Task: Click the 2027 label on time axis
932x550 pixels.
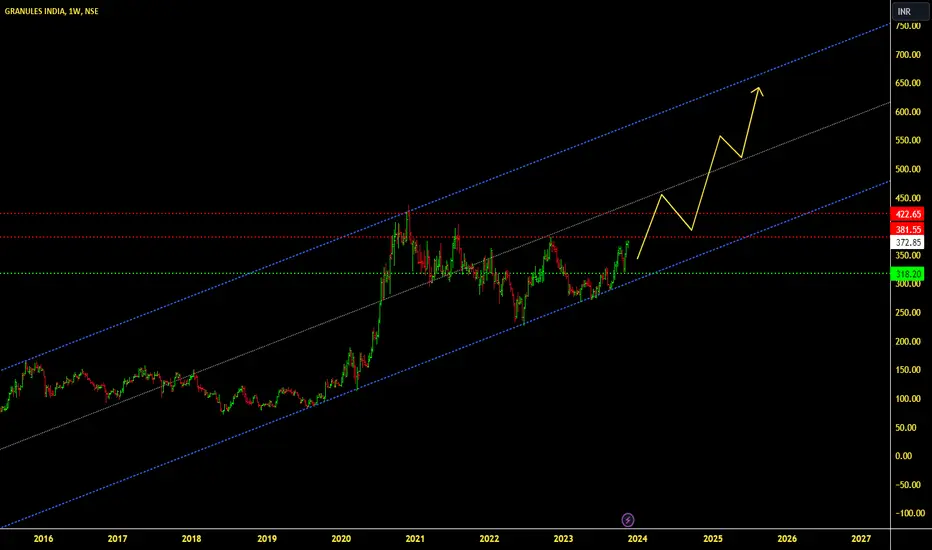Action: coord(861,539)
